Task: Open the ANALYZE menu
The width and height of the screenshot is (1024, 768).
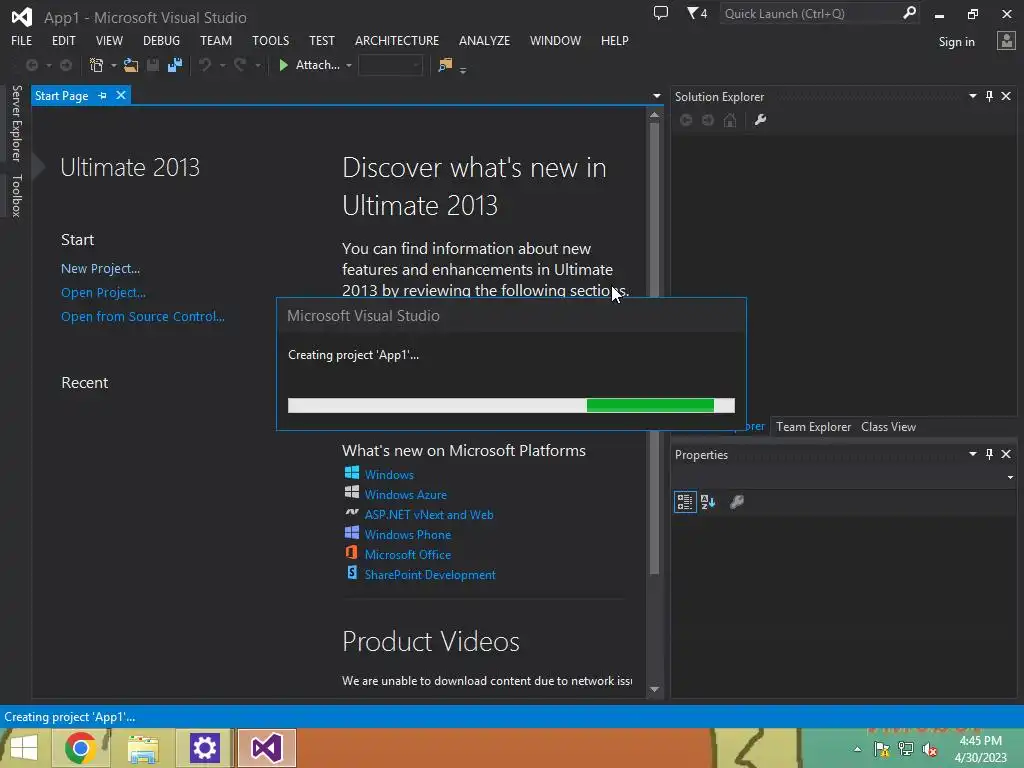Action: (x=485, y=40)
